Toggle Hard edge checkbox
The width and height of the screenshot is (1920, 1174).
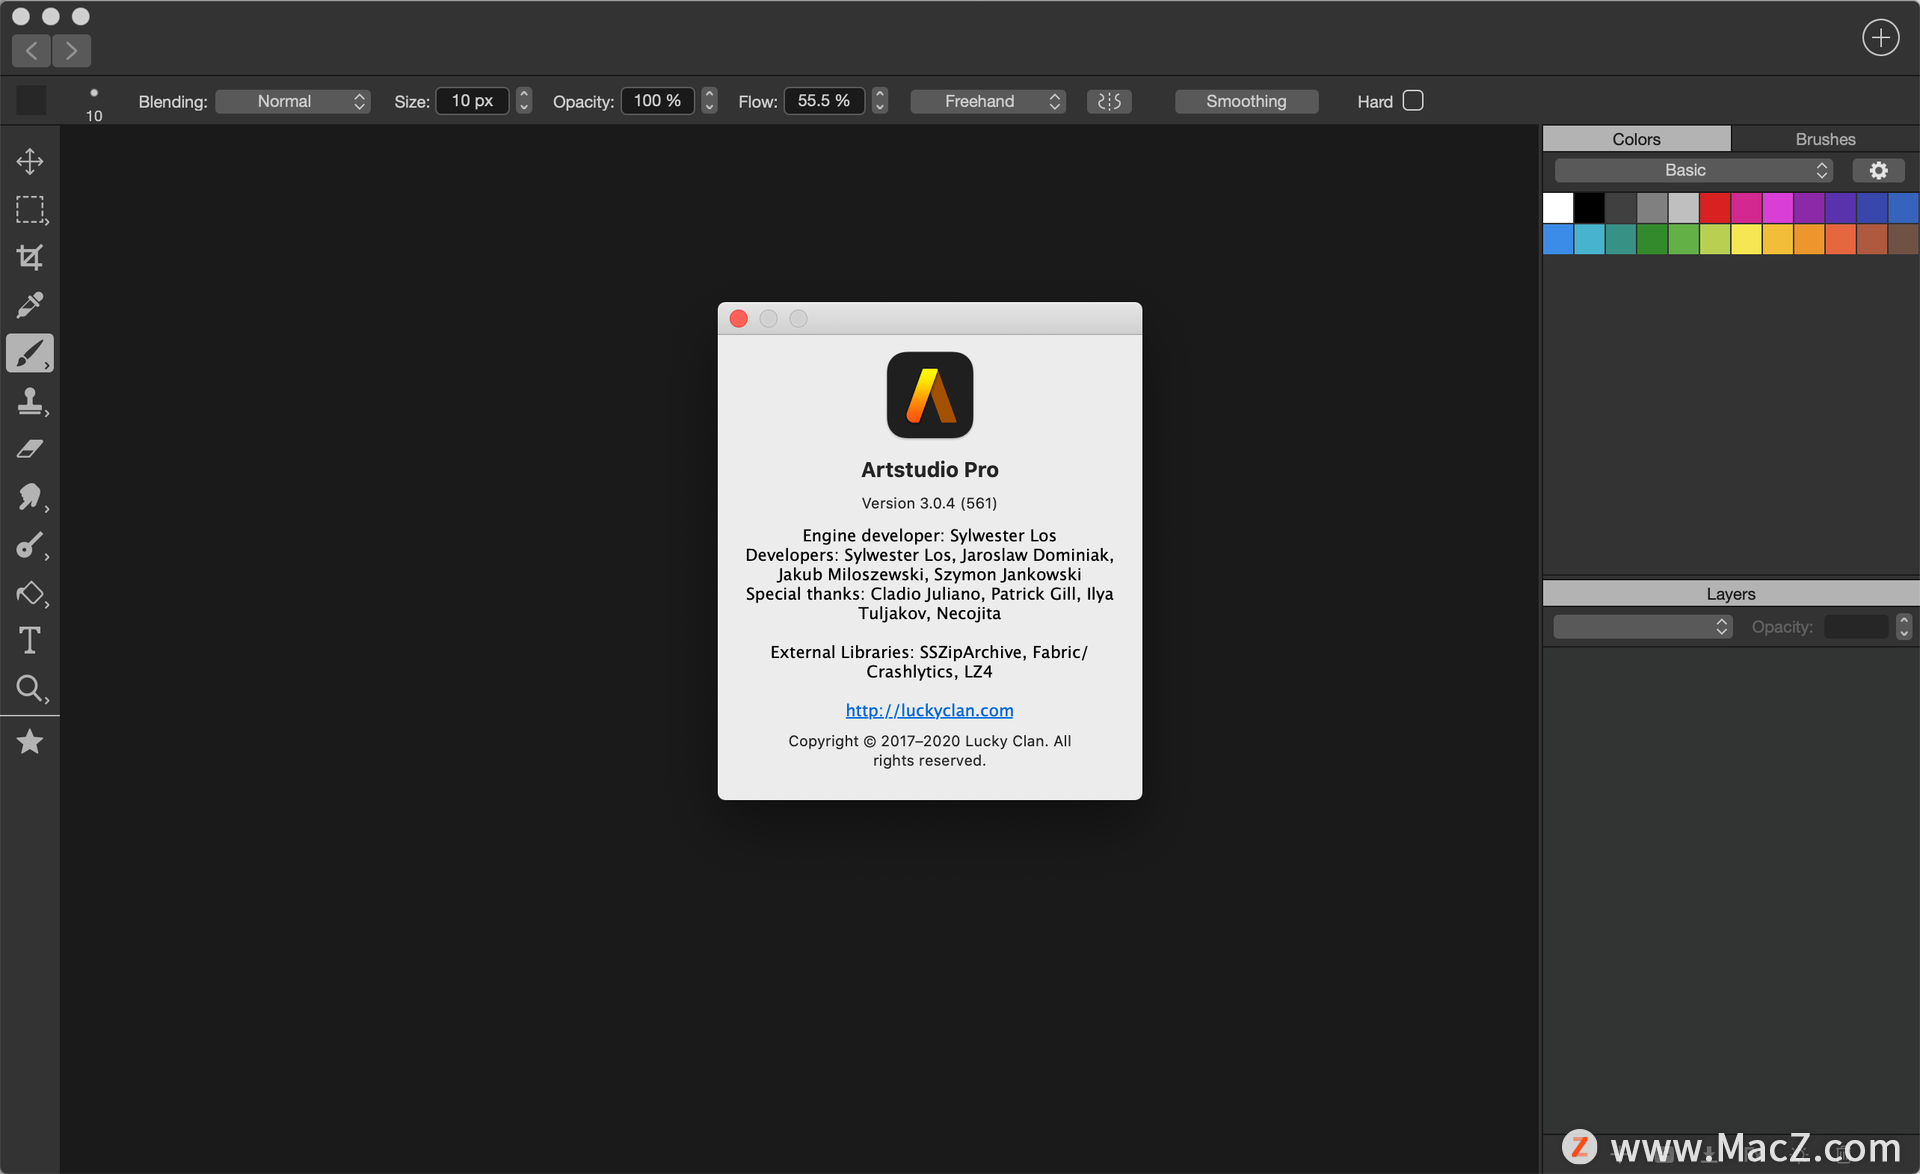pos(1413,100)
